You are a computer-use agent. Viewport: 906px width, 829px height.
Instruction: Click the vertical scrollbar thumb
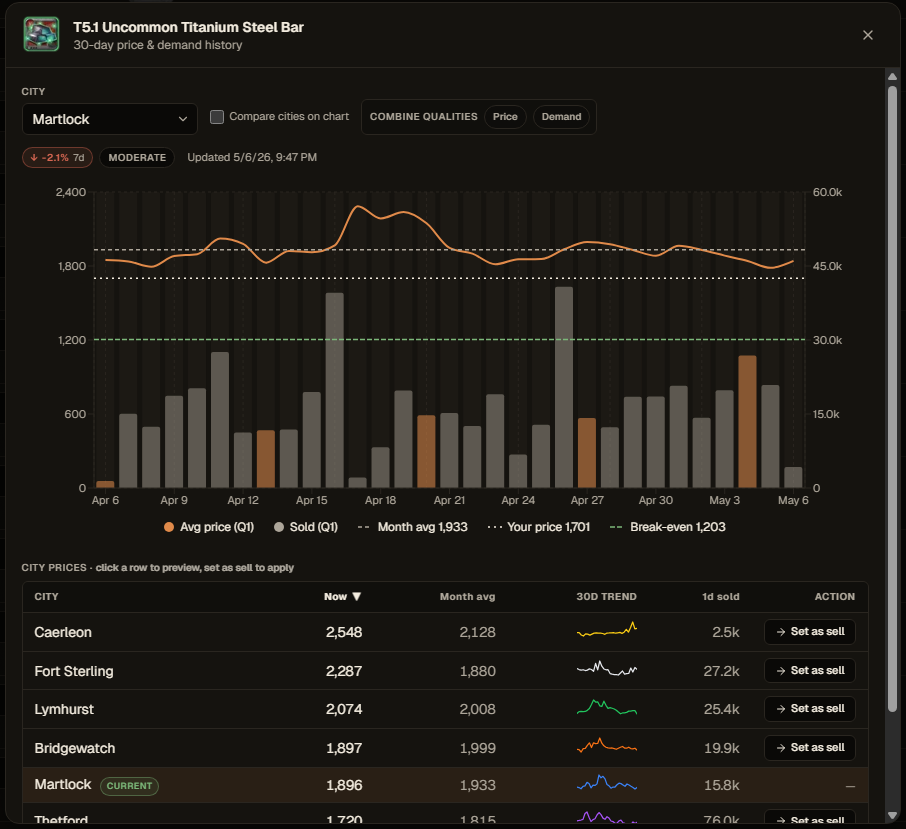pos(892,399)
